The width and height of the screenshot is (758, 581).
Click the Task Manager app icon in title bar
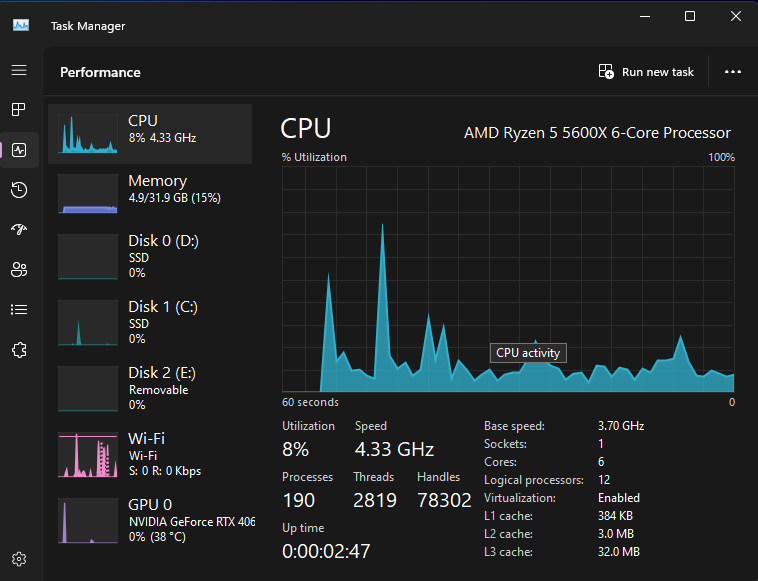click(21, 25)
